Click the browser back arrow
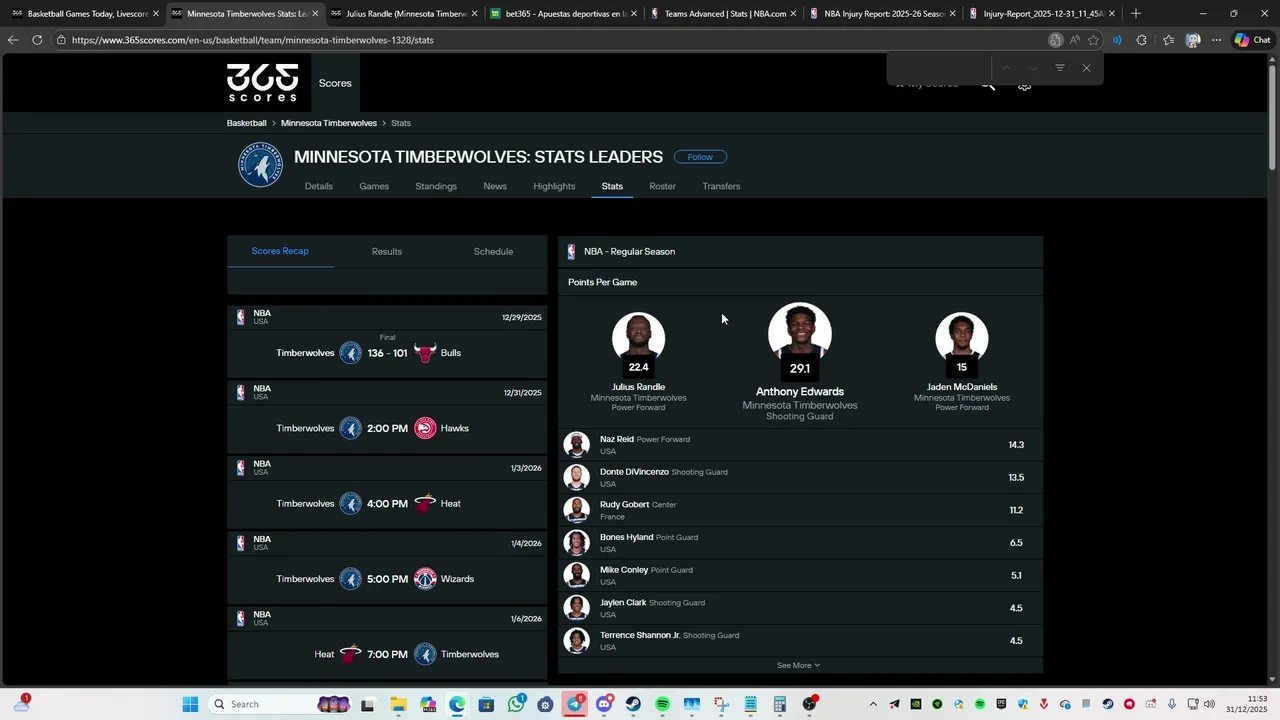Screen dimensions: 1280x720 tap(13, 40)
